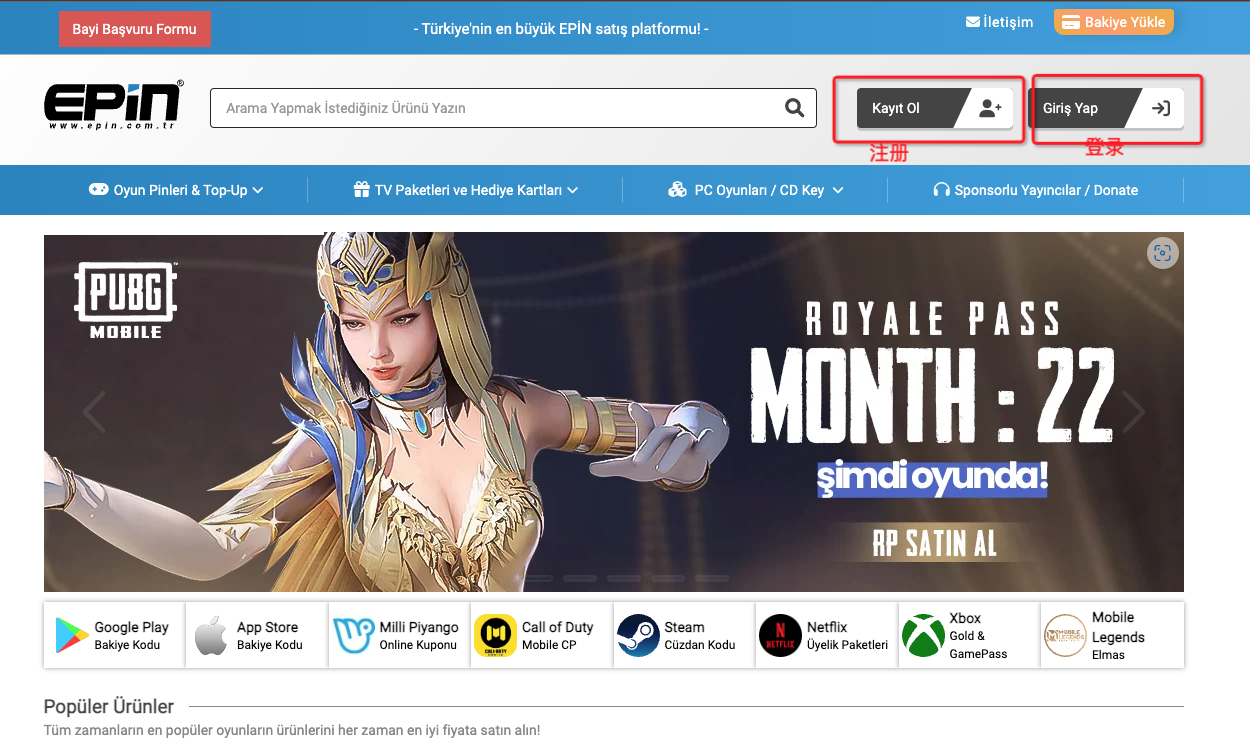Click the Popüler Ürünler heading

[109, 706]
